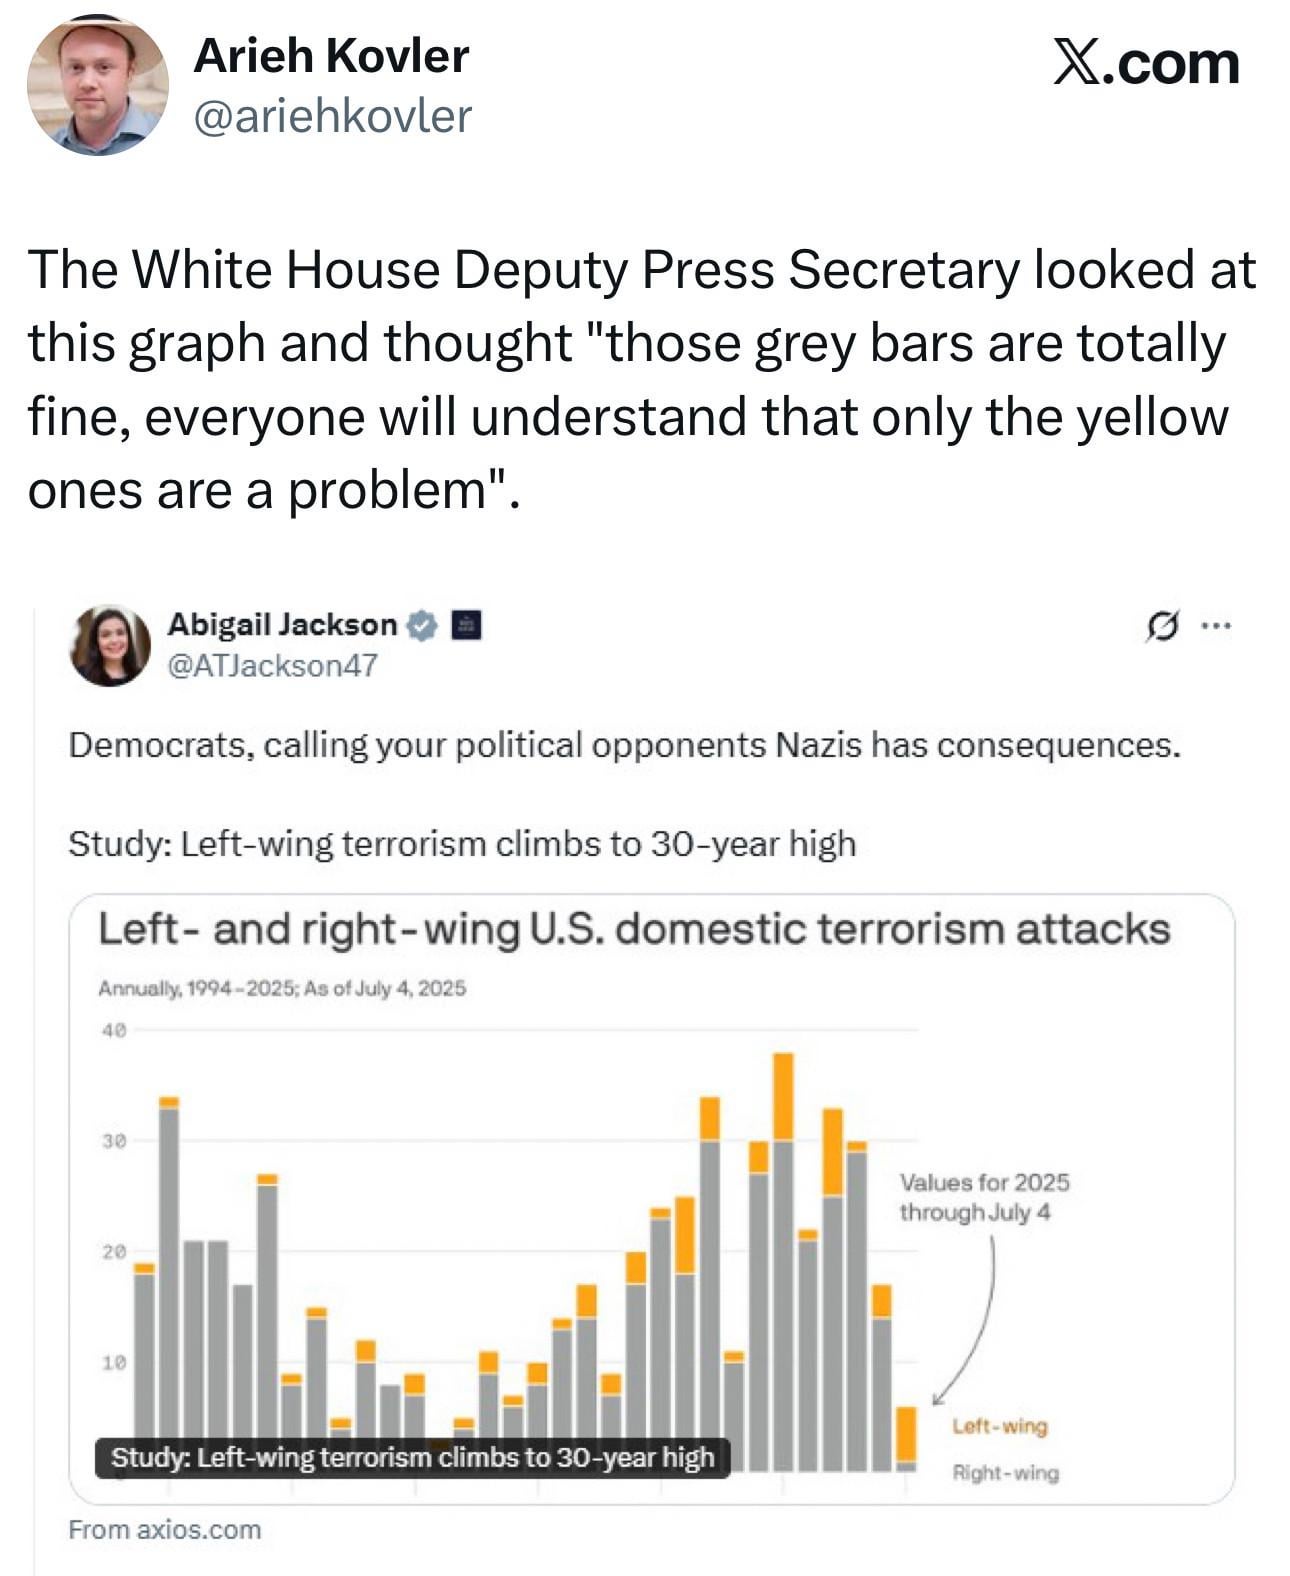
Task: Click the grey Right-wing legend label
Action: tap(1005, 1472)
